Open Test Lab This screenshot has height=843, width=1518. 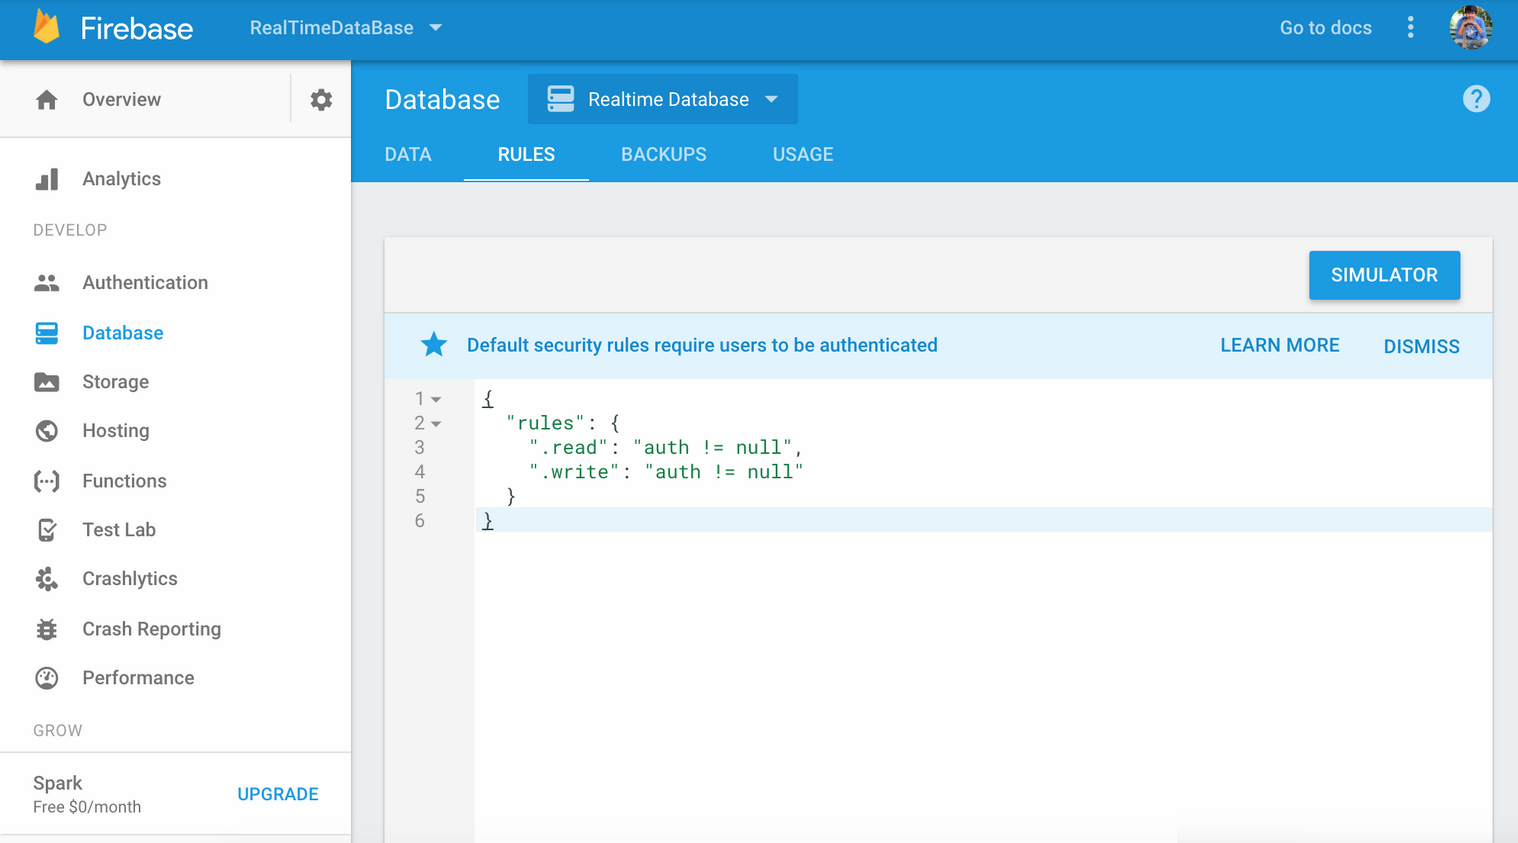119,529
